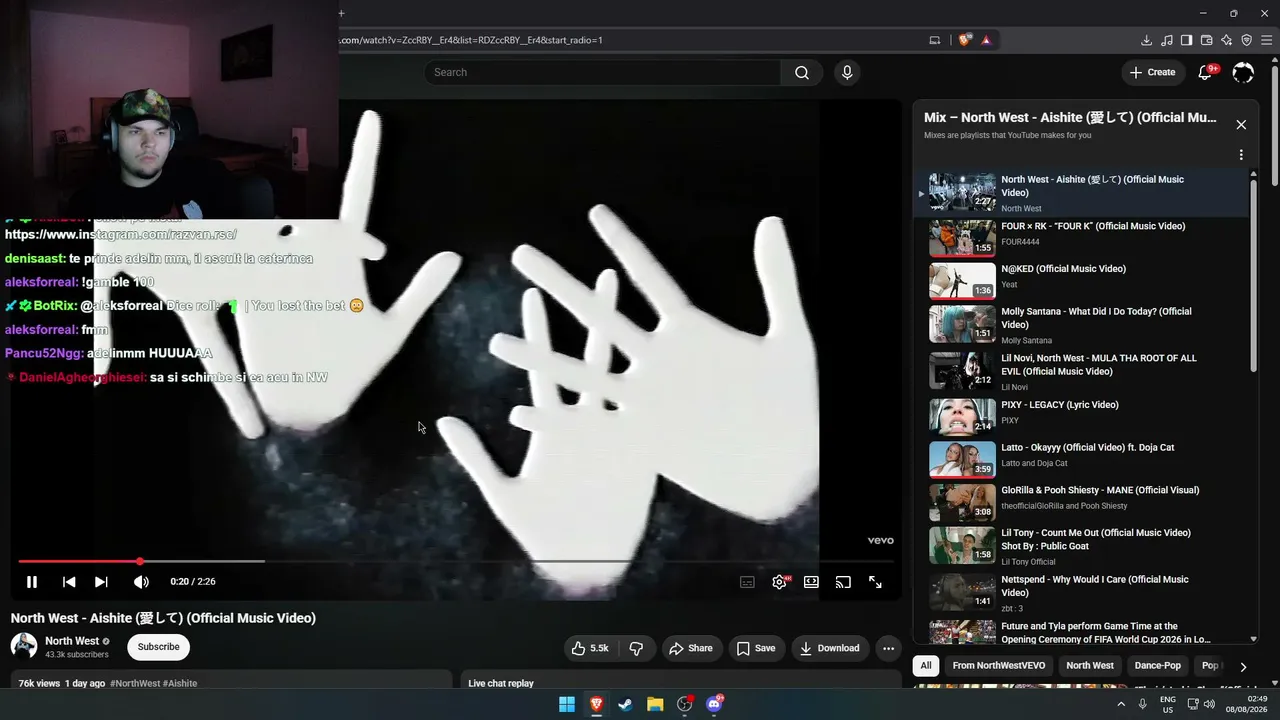Click into the YouTube search field

(x=602, y=72)
